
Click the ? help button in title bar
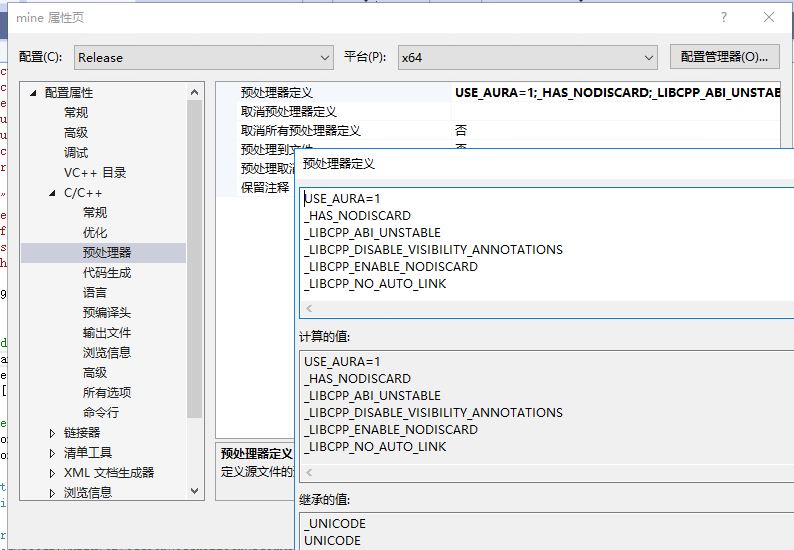tap(724, 18)
